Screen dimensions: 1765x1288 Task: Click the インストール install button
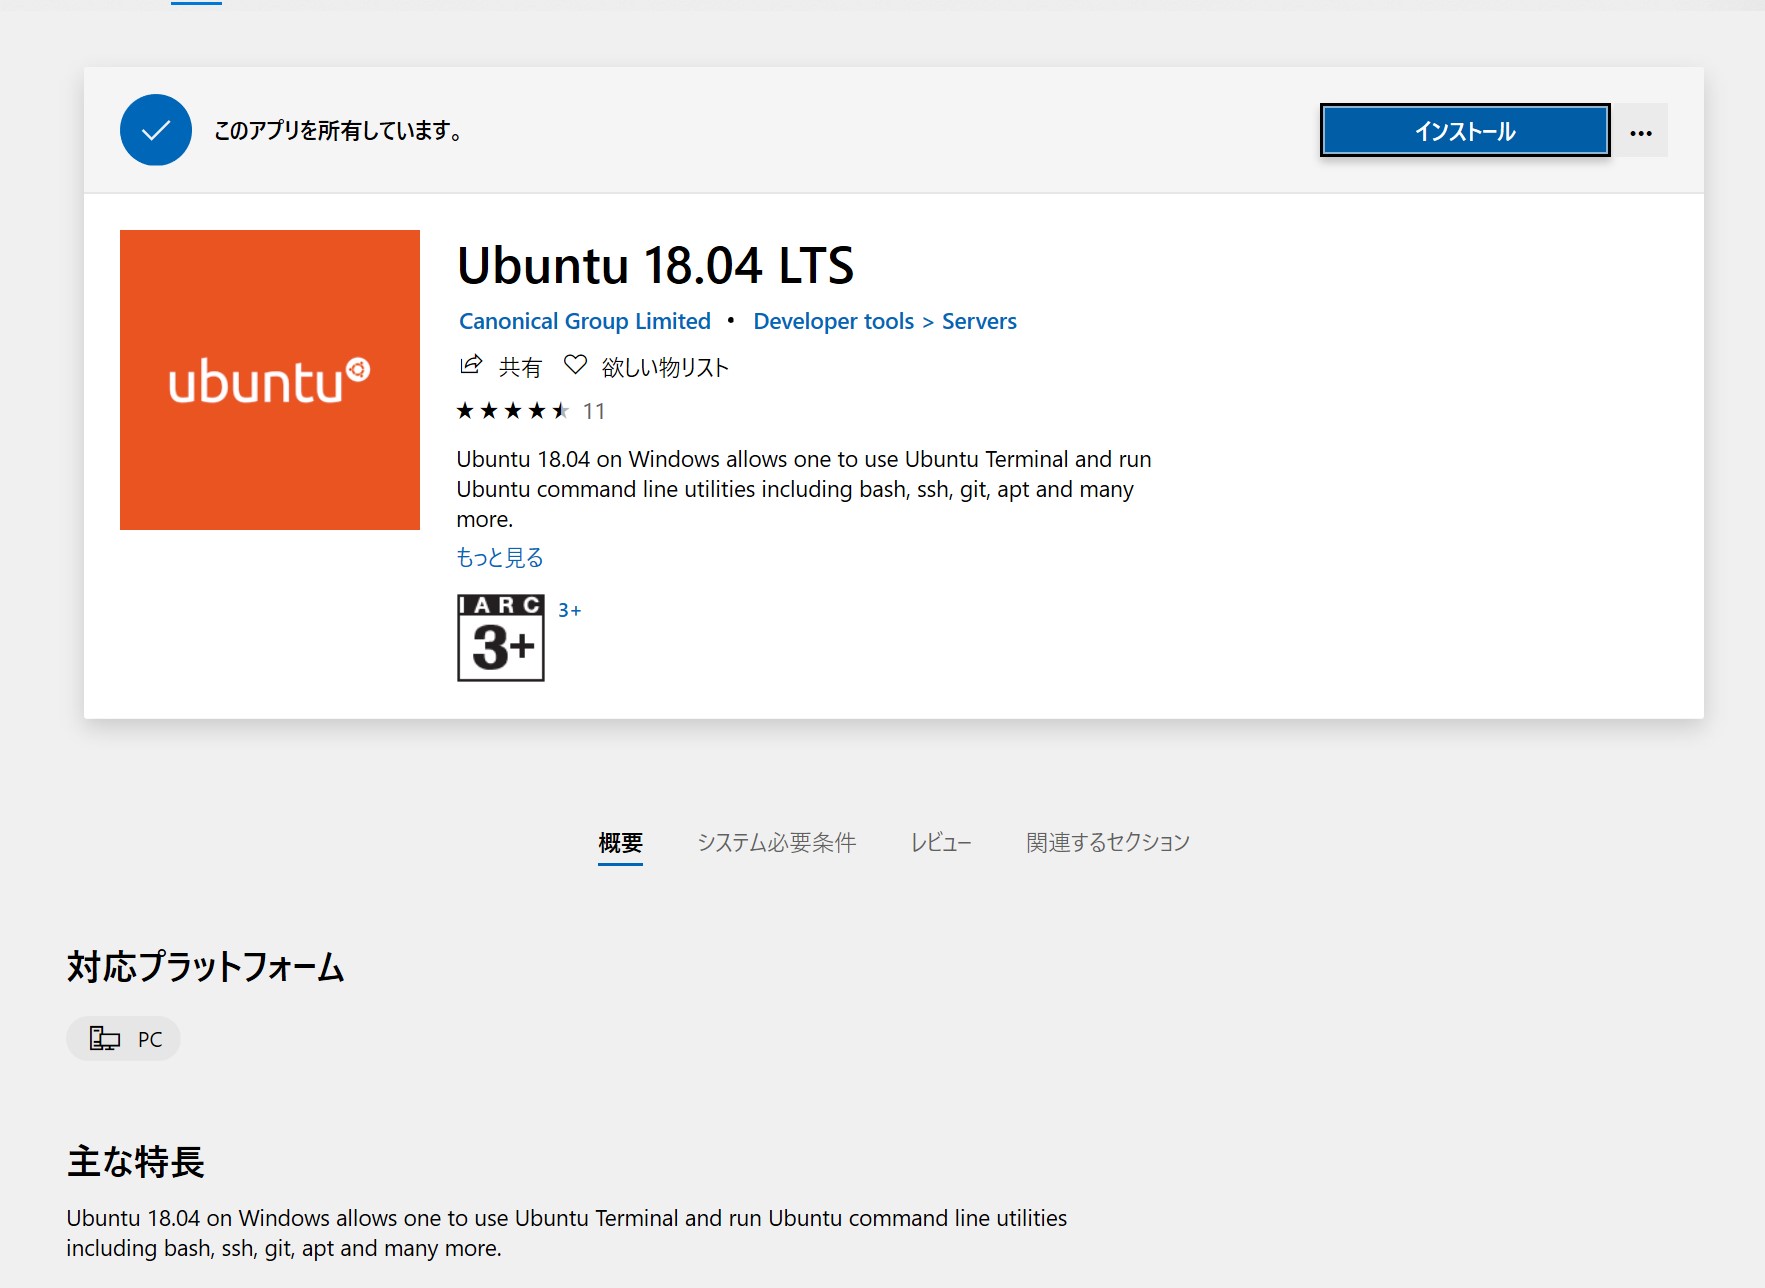[x=1464, y=131]
